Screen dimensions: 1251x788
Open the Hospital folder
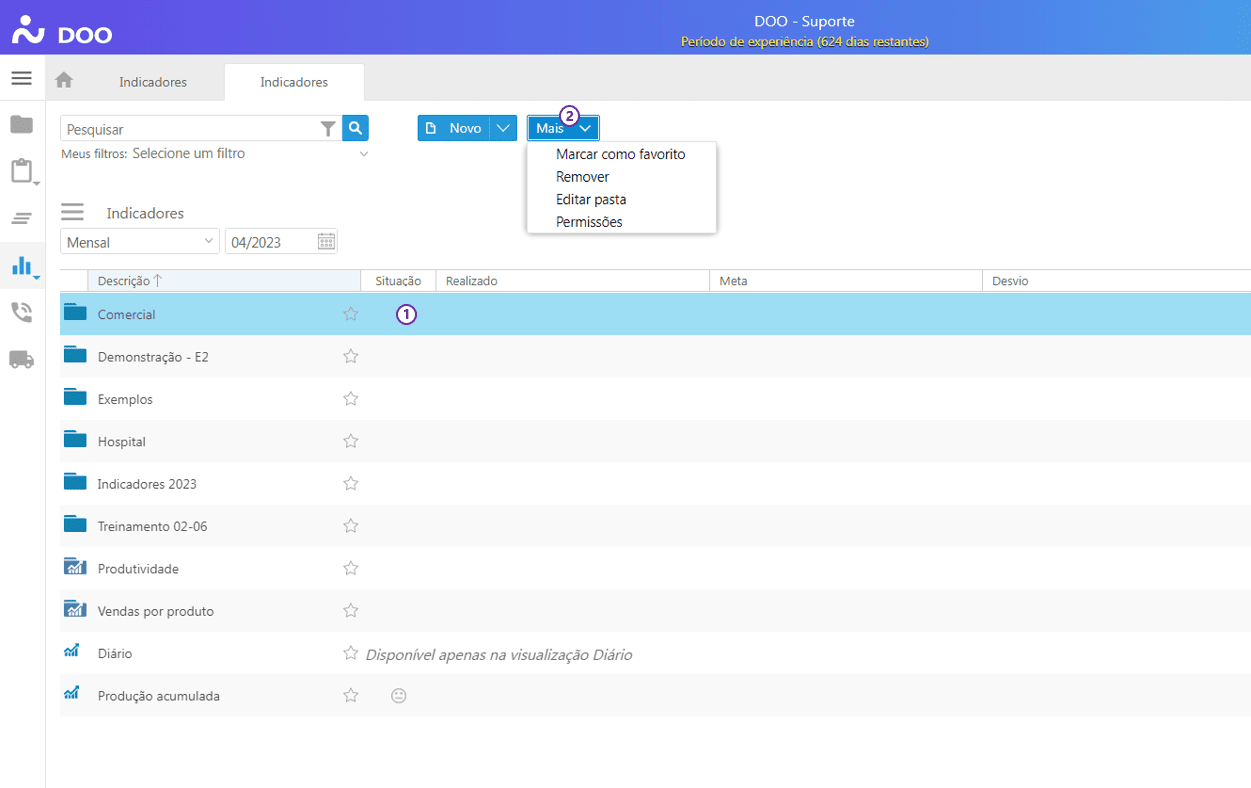coord(121,441)
